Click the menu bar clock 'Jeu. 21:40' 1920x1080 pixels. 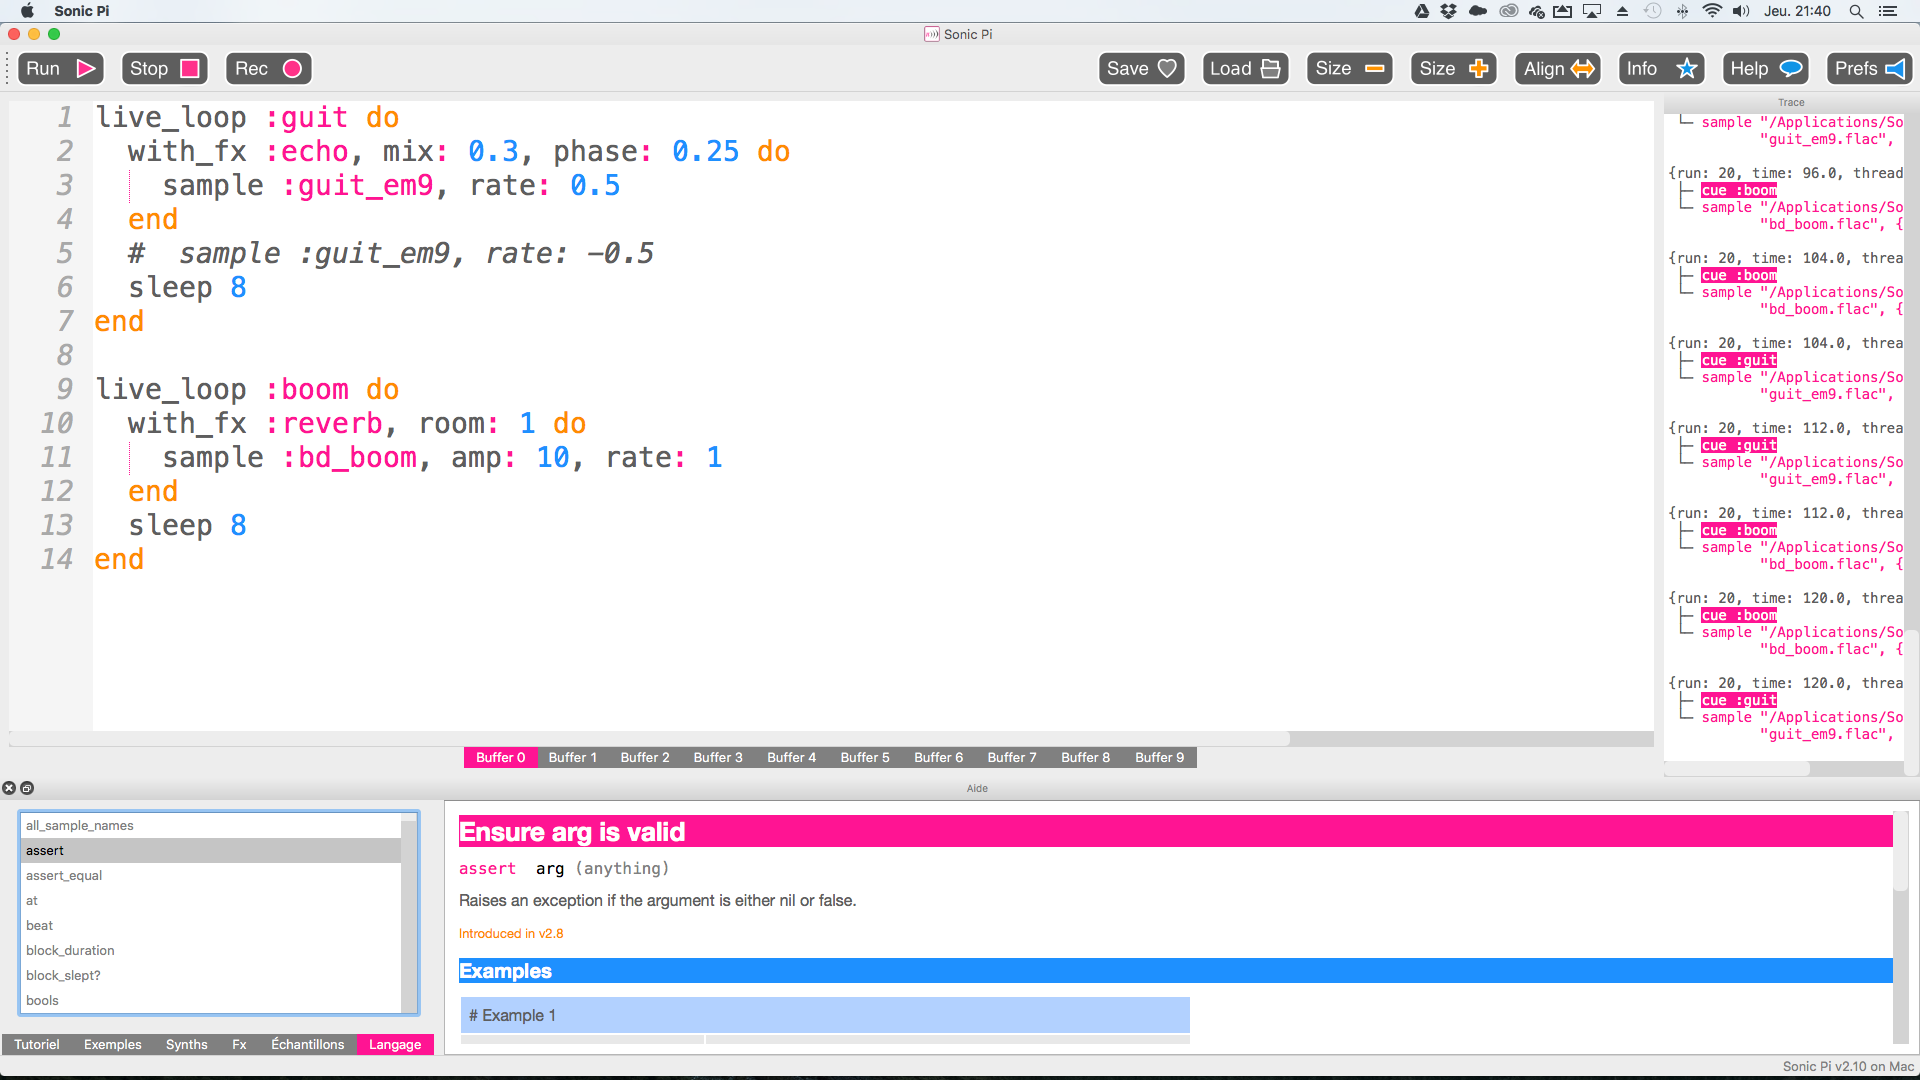coord(1797,11)
